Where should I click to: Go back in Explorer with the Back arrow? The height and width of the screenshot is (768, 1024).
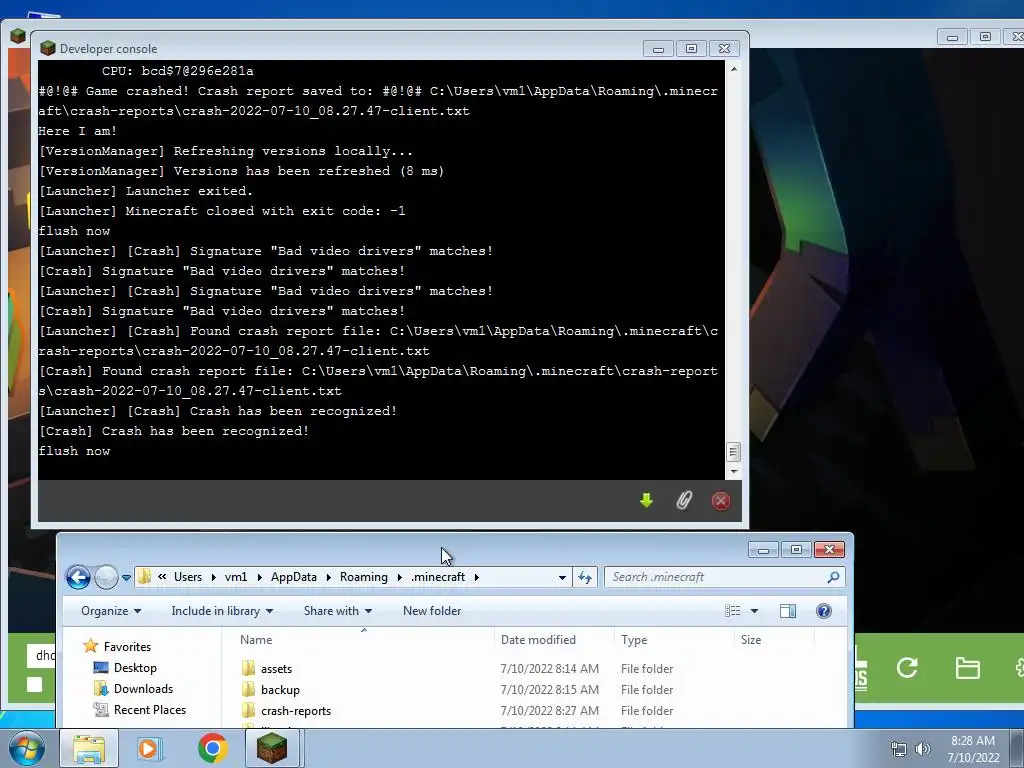[x=78, y=577]
